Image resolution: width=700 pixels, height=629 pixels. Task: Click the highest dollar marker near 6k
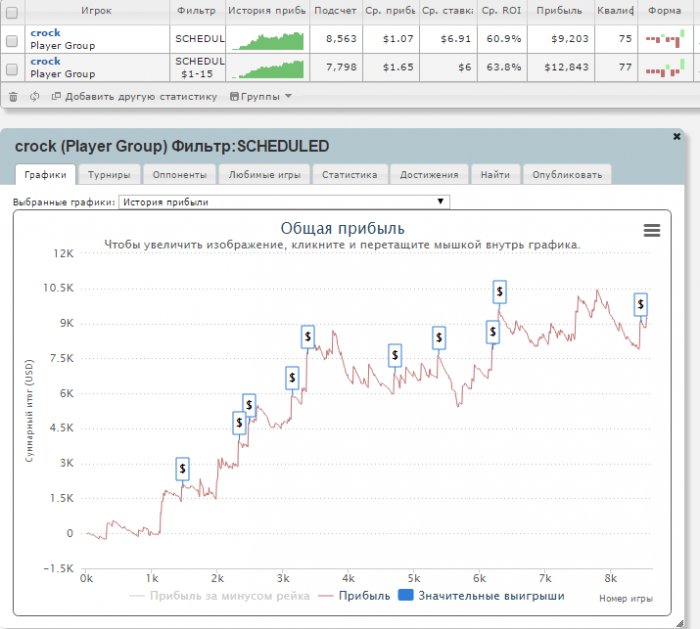pyautogui.click(x=500, y=292)
